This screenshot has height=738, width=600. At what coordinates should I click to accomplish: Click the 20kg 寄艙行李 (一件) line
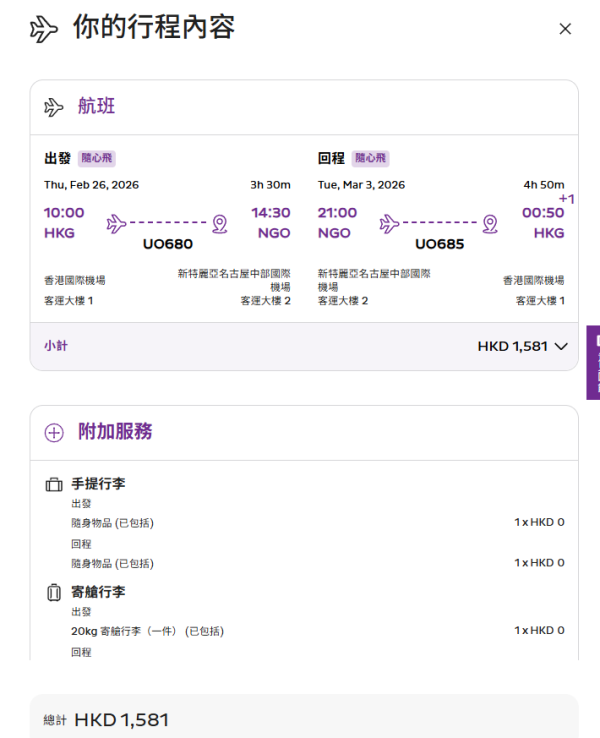click(147, 631)
